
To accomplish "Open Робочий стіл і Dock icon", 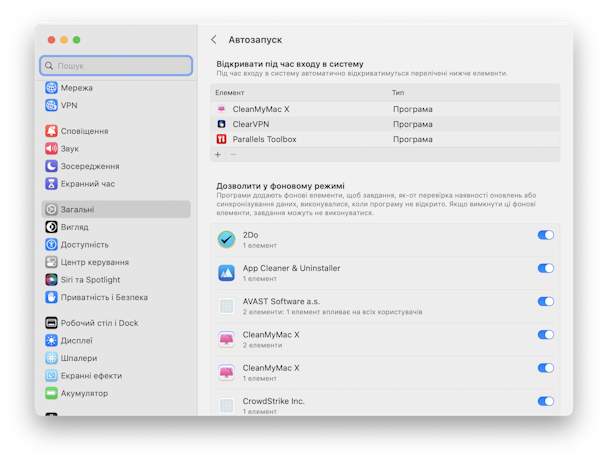I will [51, 323].
